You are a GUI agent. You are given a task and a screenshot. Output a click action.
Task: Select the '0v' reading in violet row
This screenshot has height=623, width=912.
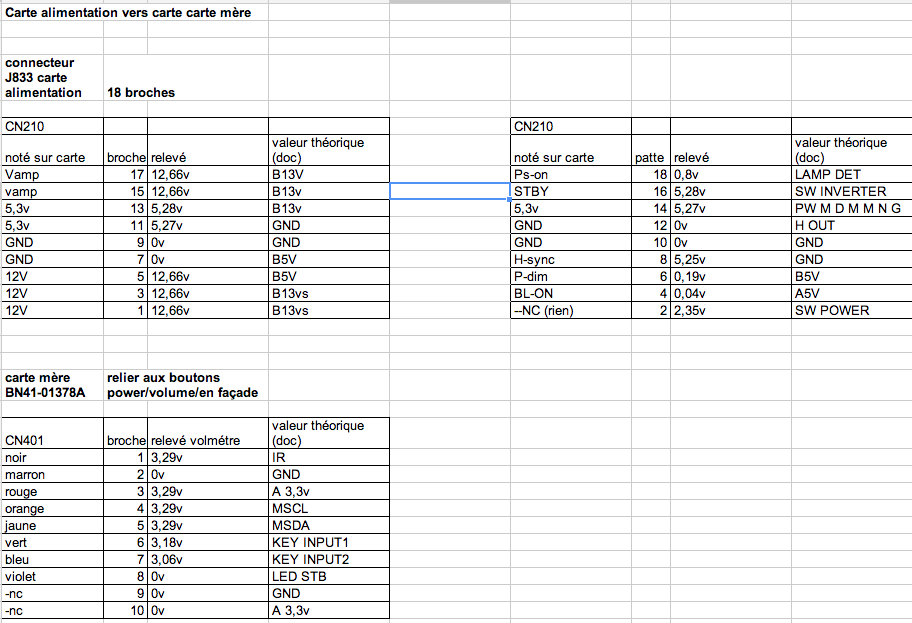[x=208, y=576]
